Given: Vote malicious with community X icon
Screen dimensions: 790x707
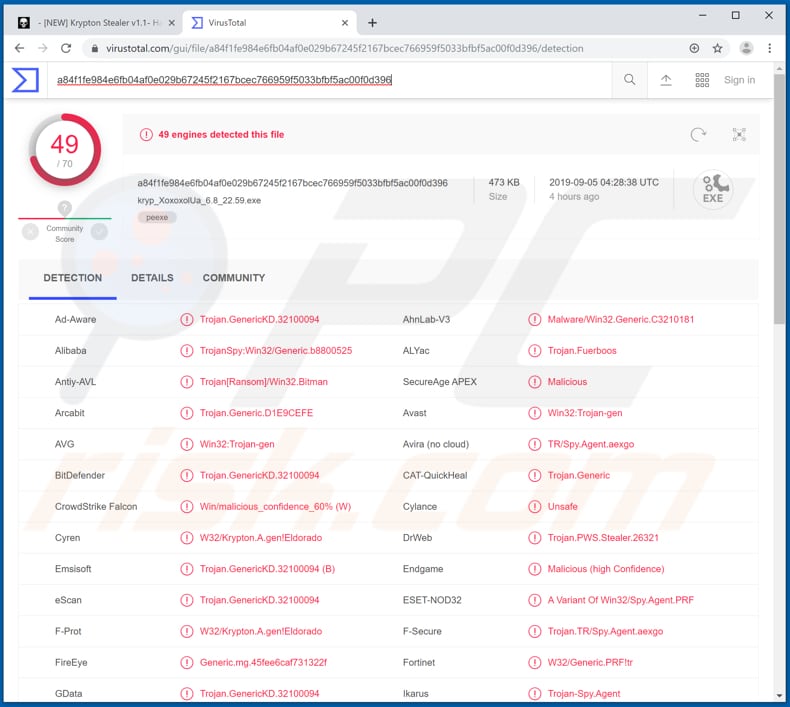Looking at the screenshot, I should [30, 231].
